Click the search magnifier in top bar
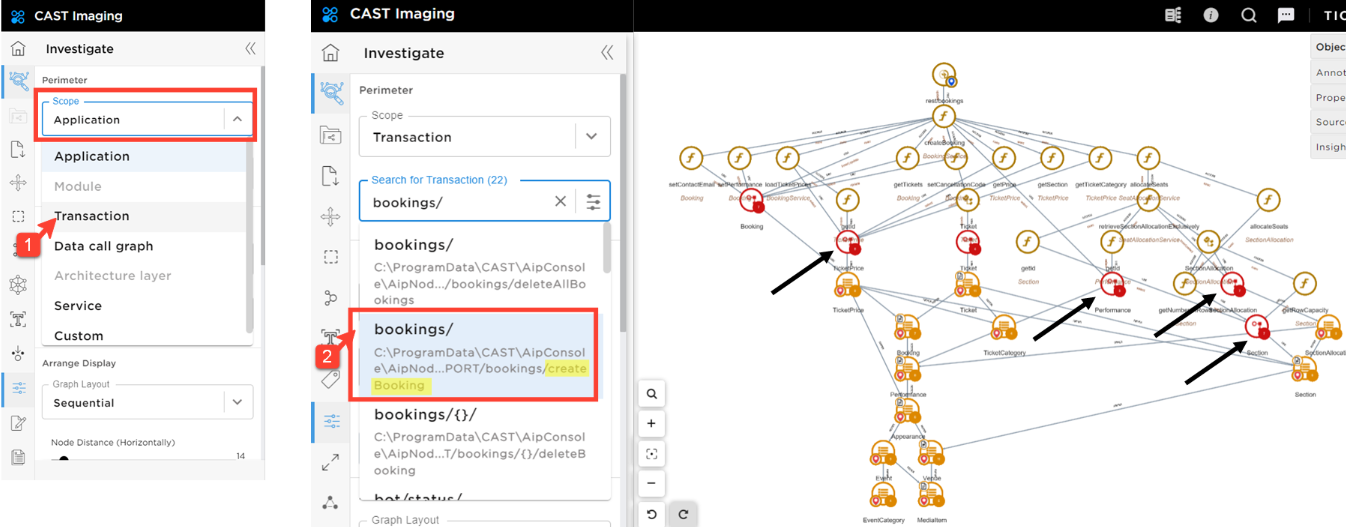This screenshot has width=1346, height=527. tap(1249, 15)
